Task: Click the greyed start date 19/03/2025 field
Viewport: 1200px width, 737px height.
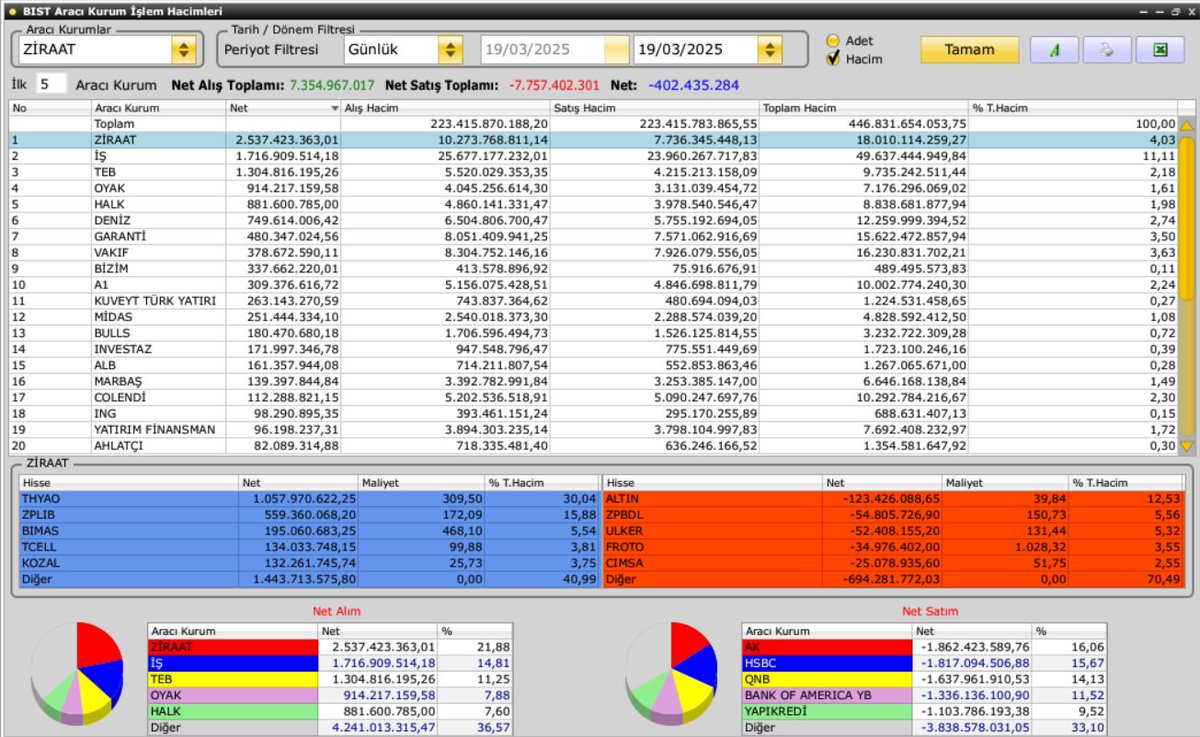Action: pos(554,49)
